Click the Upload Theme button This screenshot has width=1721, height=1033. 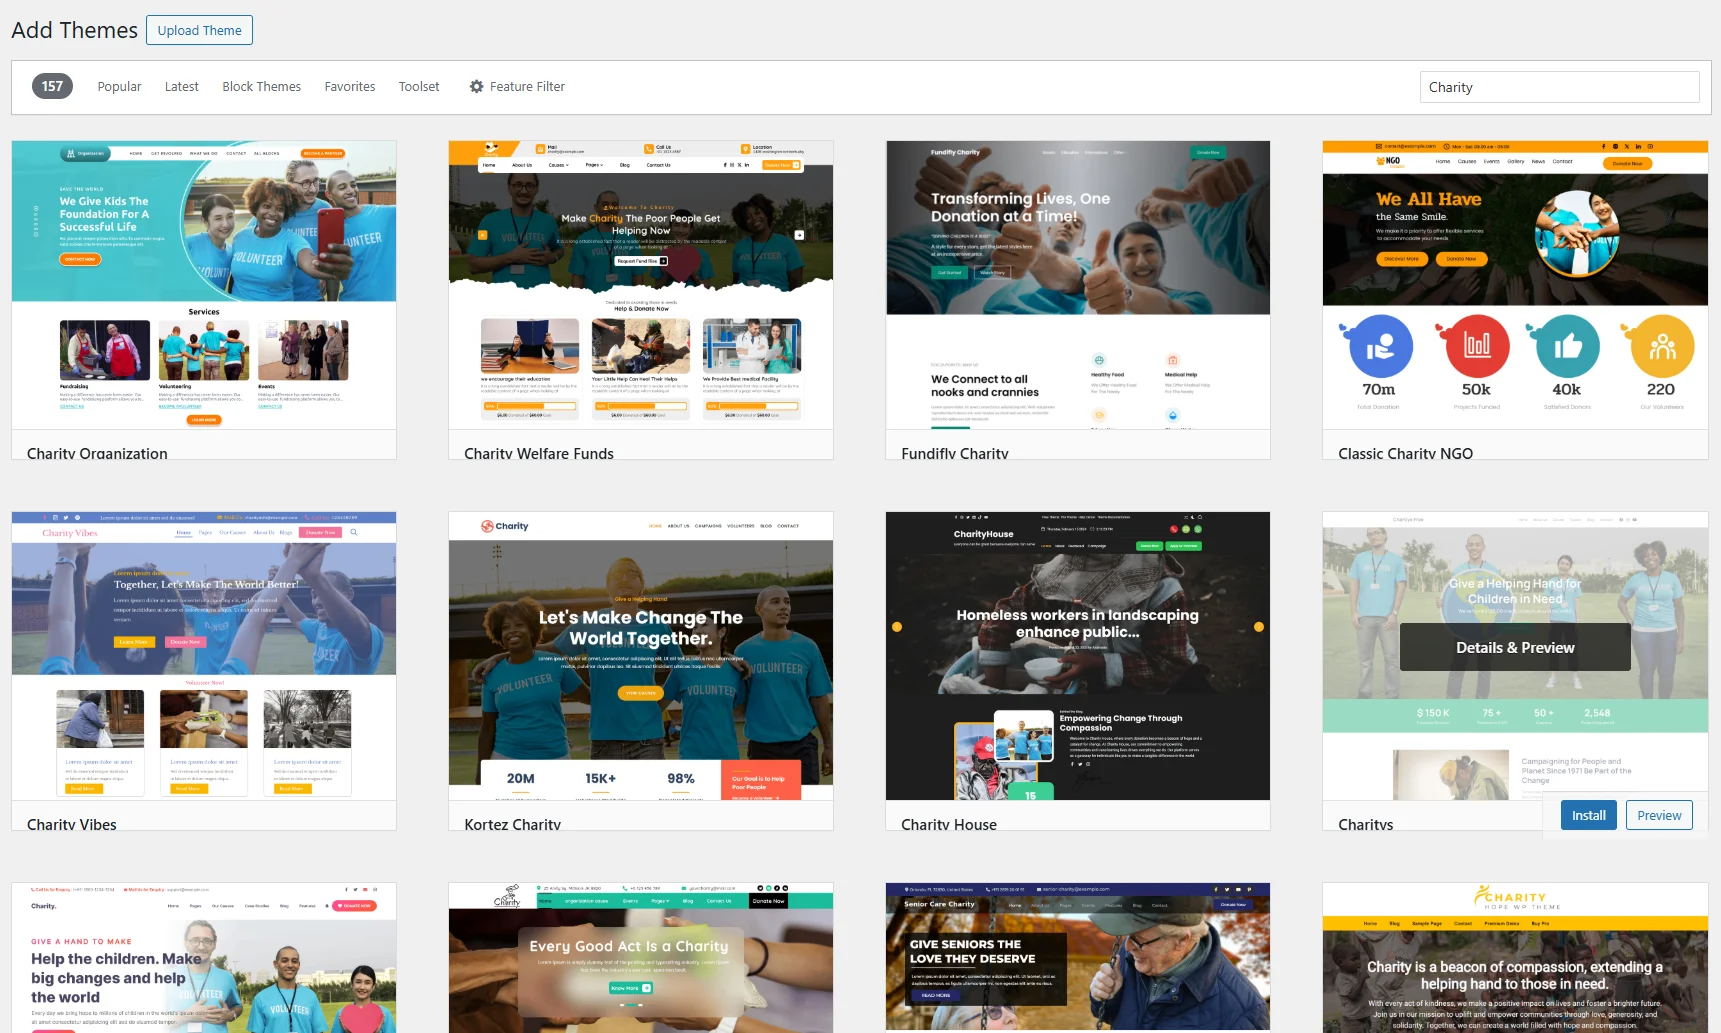(199, 30)
